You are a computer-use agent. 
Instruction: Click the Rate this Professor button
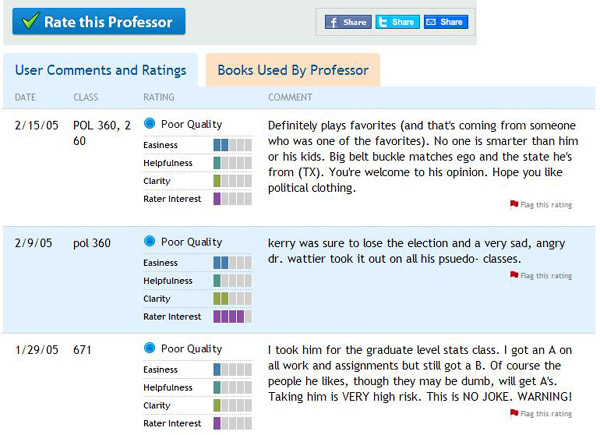[98, 21]
